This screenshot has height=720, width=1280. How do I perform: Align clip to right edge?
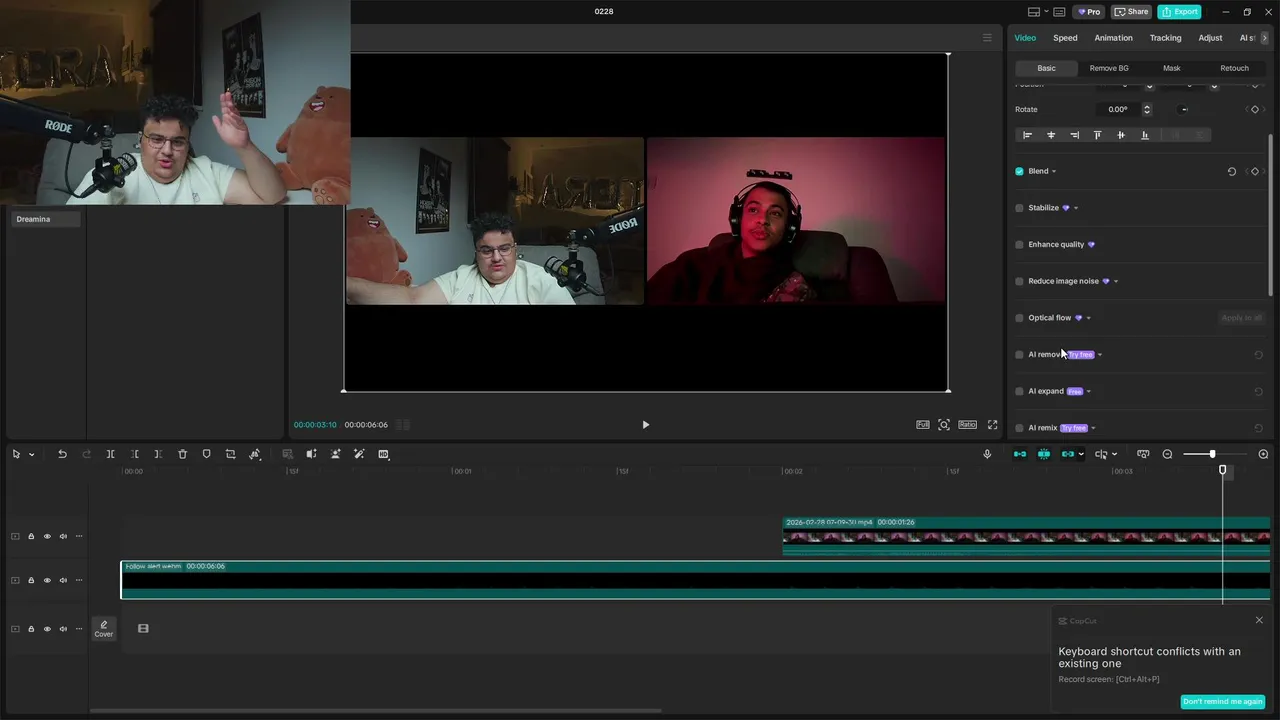pos(1074,135)
